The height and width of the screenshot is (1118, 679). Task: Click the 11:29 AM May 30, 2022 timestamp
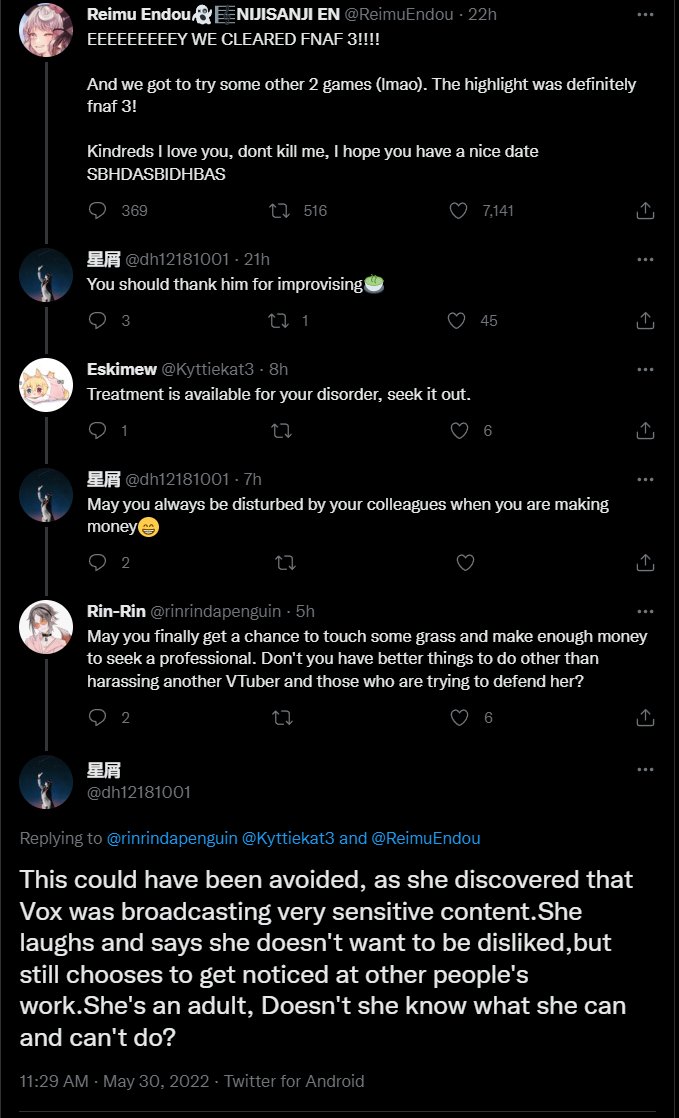(112, 1081)
